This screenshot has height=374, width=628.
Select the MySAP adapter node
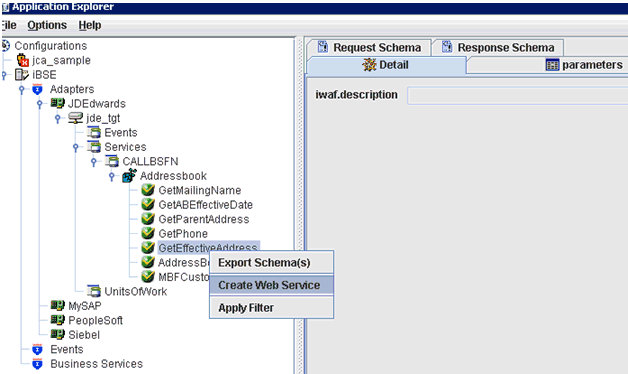(85, 306)
